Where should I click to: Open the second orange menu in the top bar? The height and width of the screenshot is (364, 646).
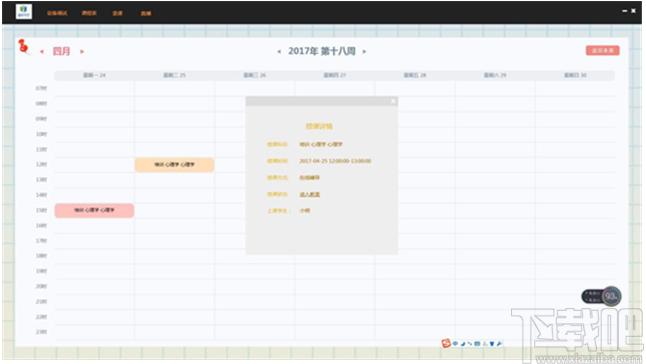[x=89, y=13]
